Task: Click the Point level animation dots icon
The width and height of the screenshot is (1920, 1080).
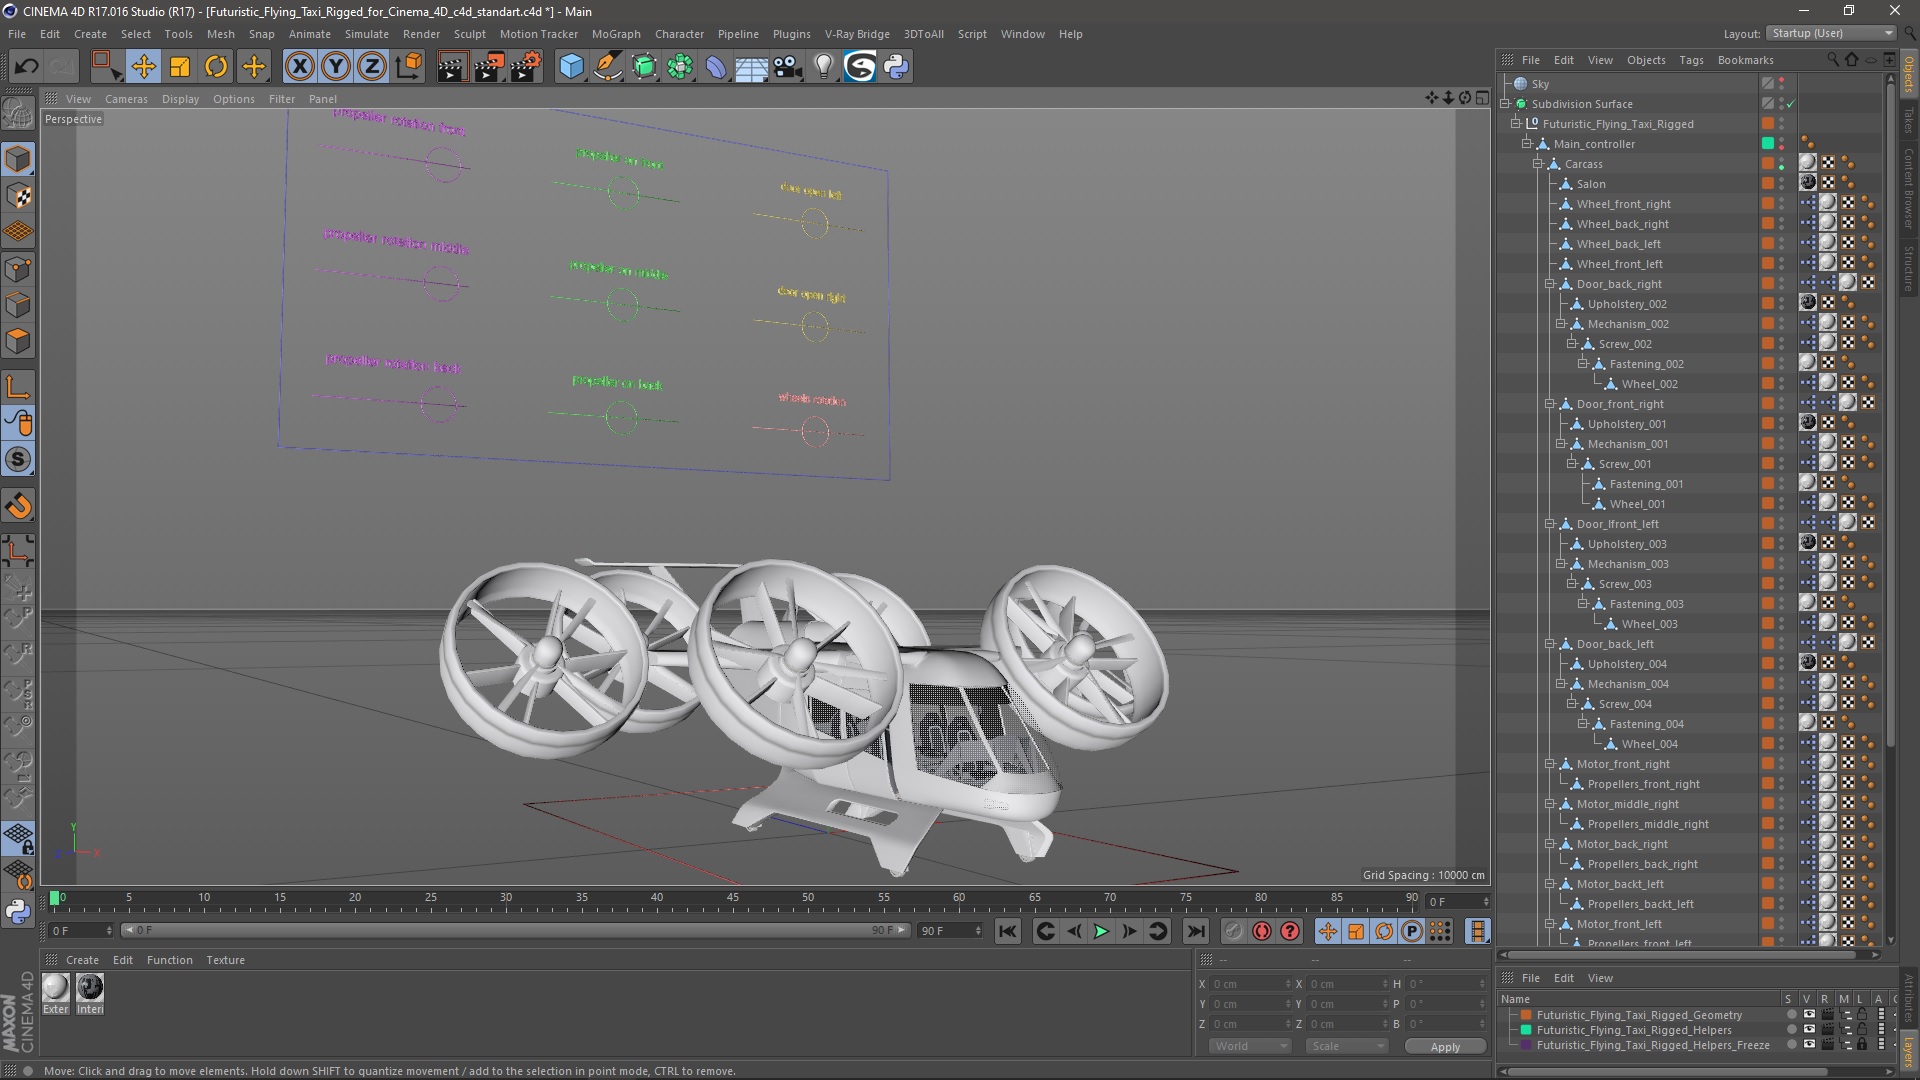Action: (x=1440, y=932)
